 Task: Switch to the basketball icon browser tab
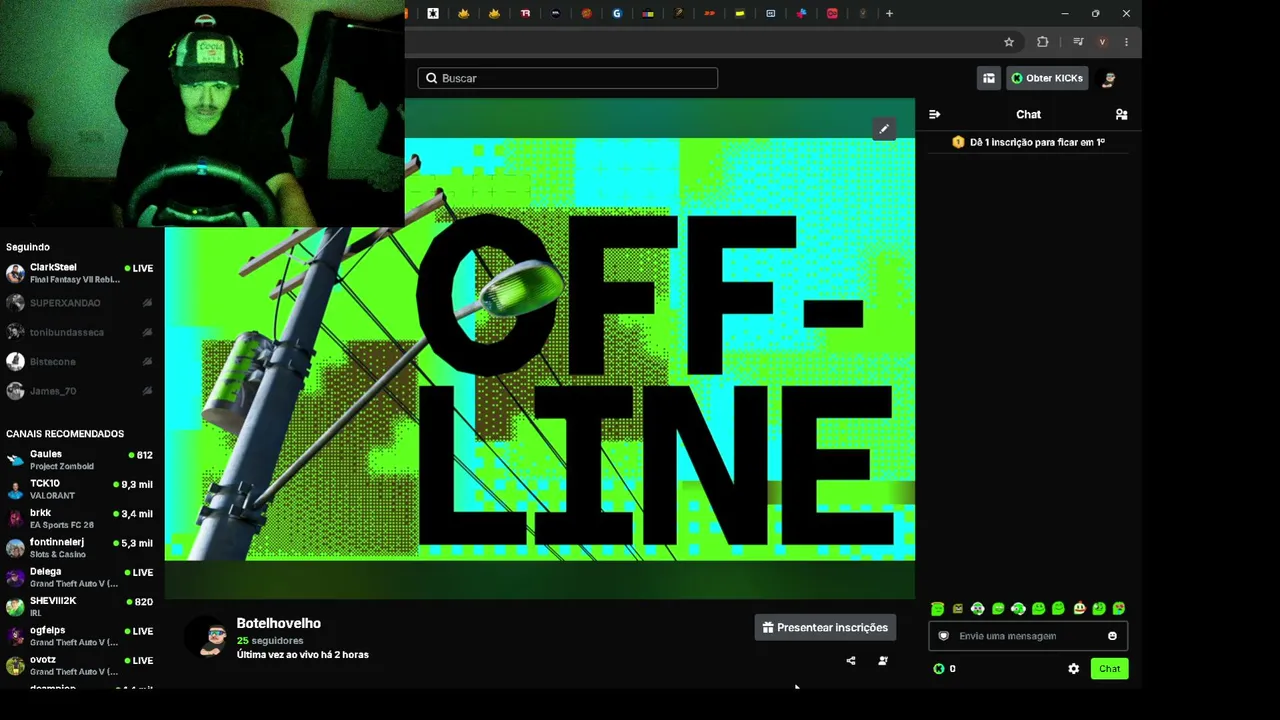[x=586, y=13]
